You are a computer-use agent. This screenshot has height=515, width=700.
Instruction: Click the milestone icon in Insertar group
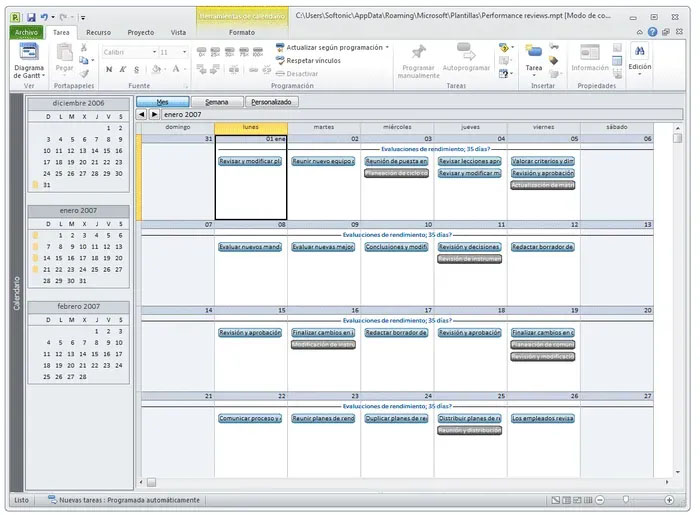click(554, 60)
